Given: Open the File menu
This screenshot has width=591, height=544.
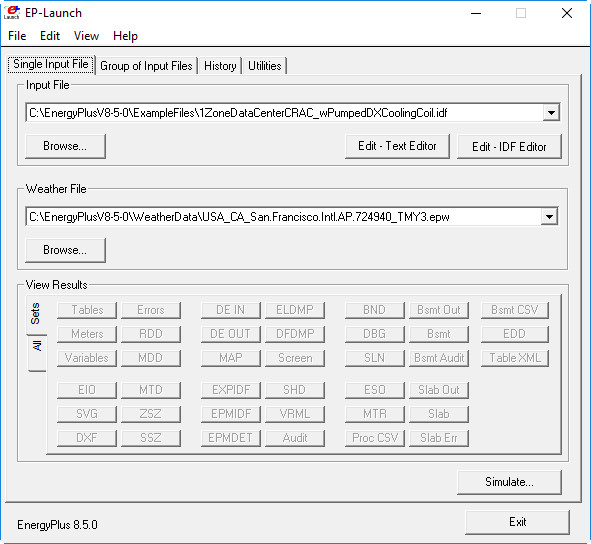Looking at the screenshot, I should coord(17,36).
